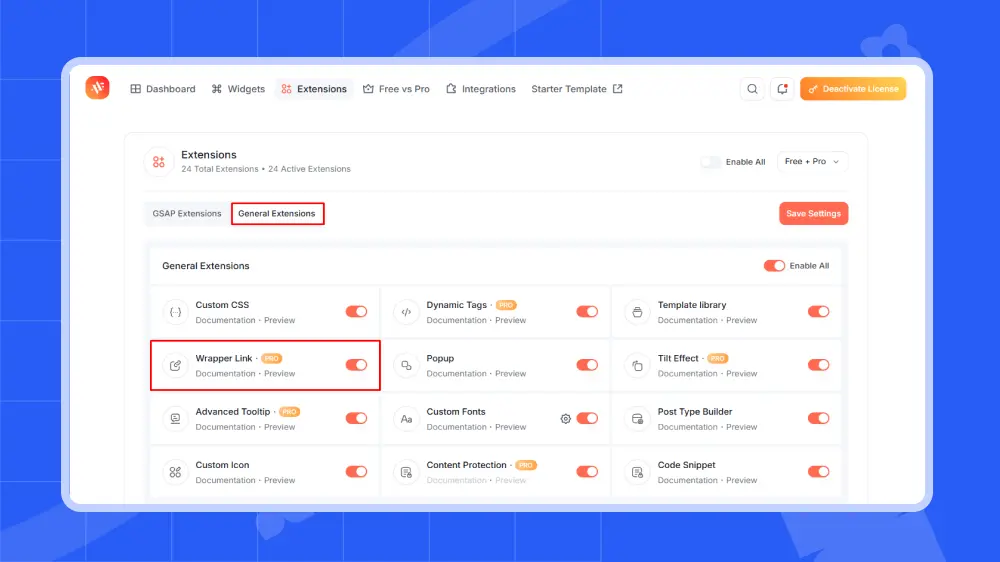Turn off the Custom Icon toggle

[x=357, y=471]
